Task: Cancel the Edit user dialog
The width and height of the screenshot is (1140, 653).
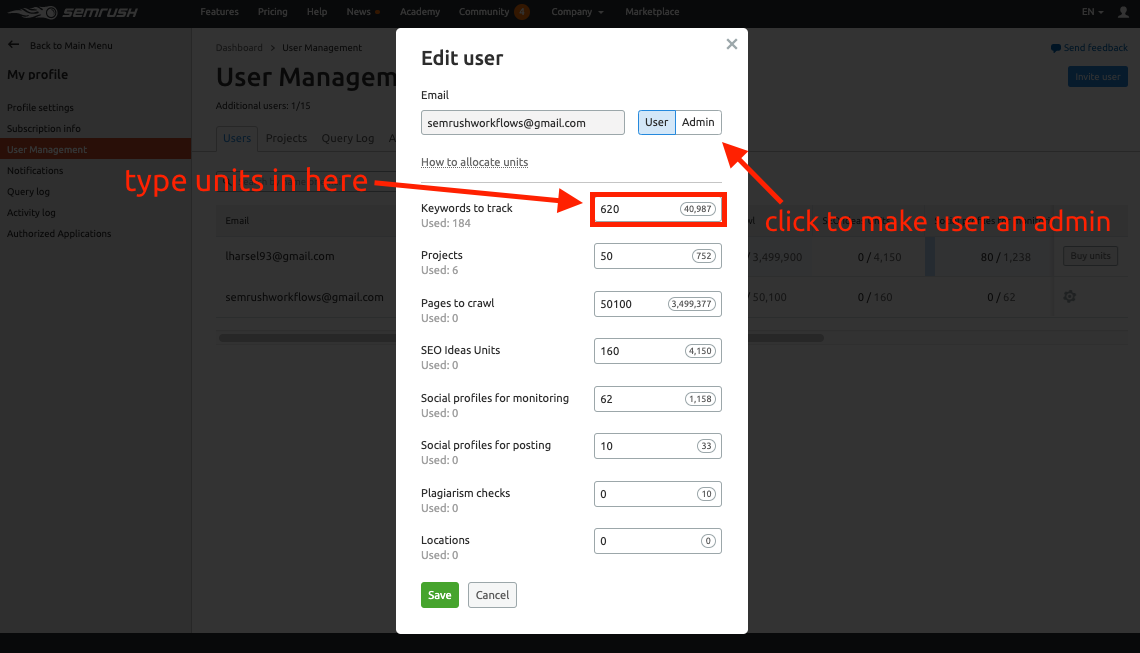Action: [x=492, y=595]
